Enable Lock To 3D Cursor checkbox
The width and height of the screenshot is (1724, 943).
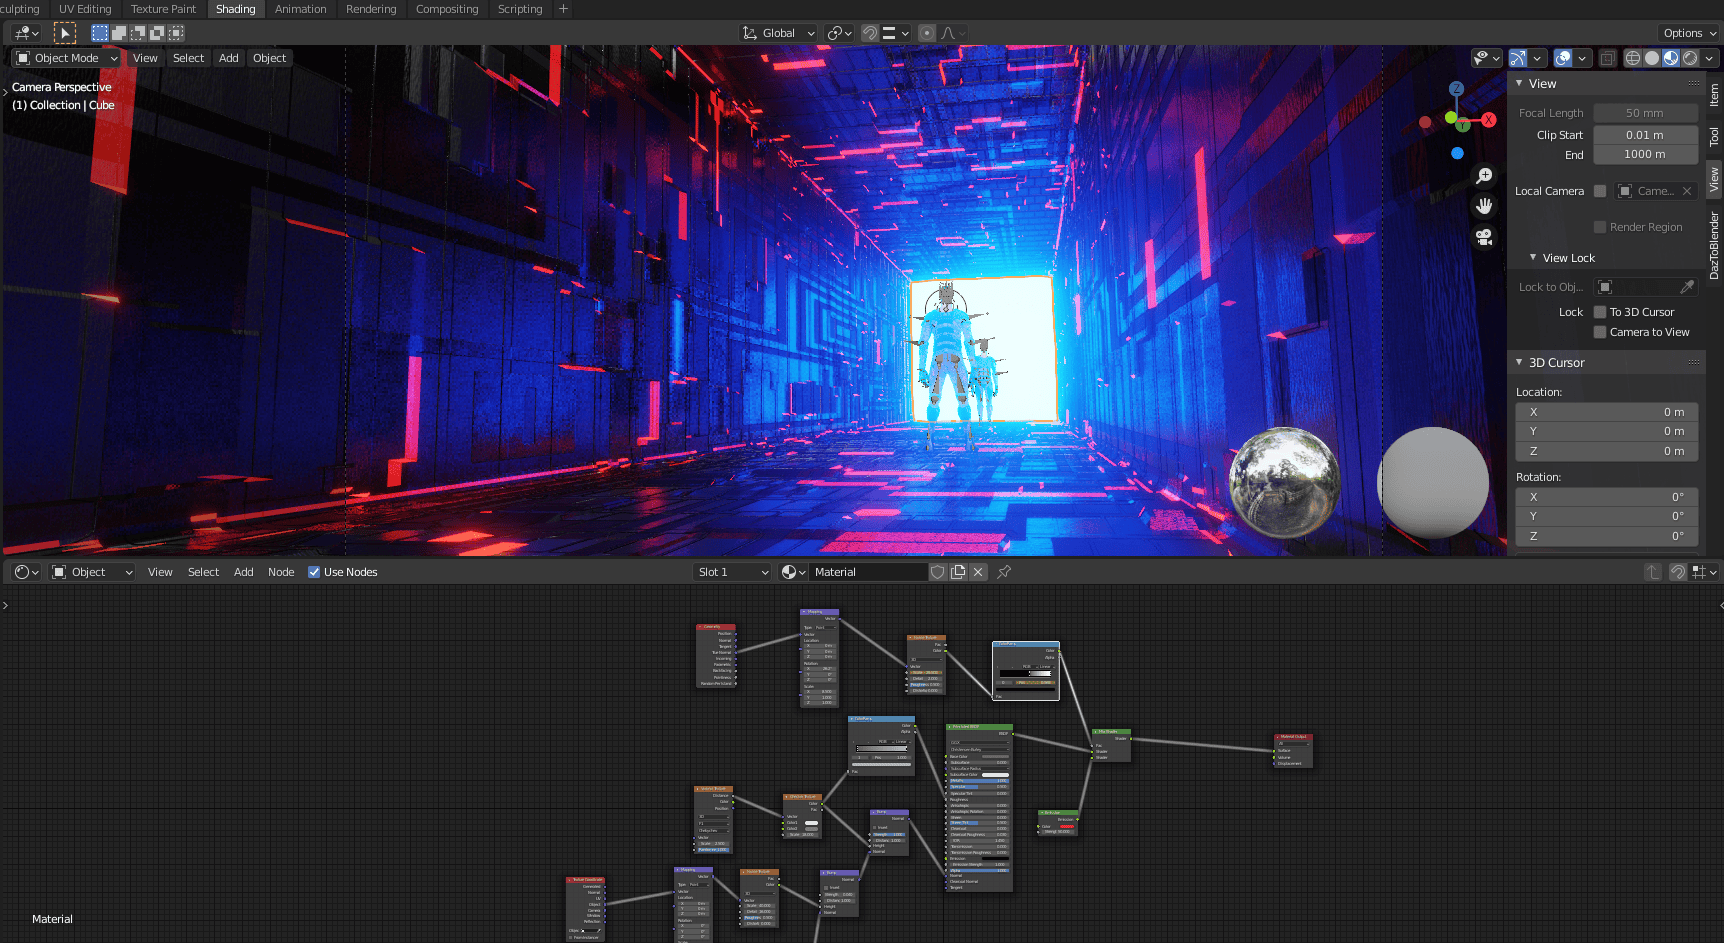(1600, 312)
